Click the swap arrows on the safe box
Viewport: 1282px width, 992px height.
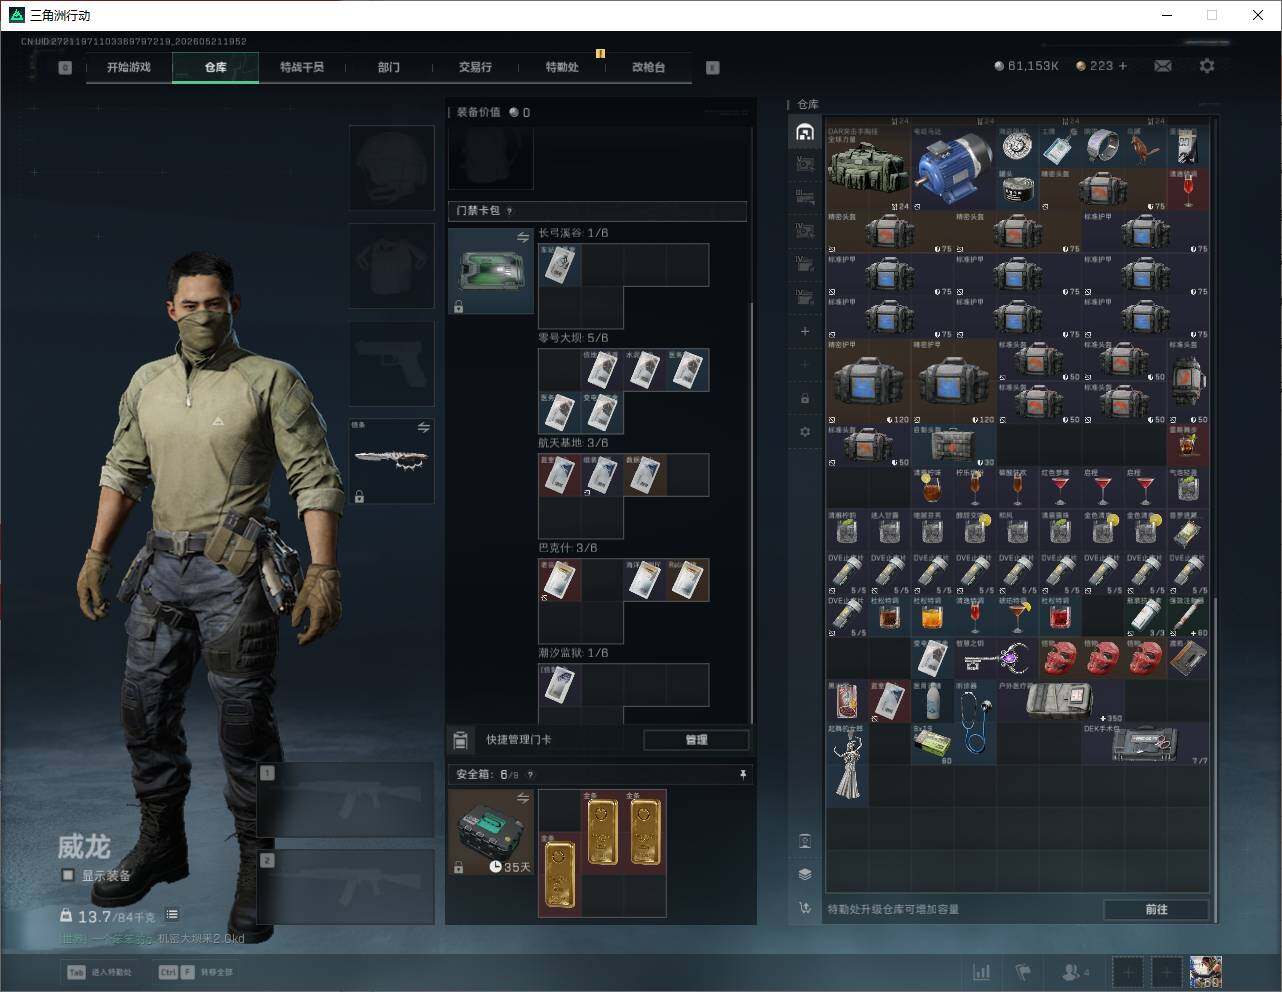(523, 797)
